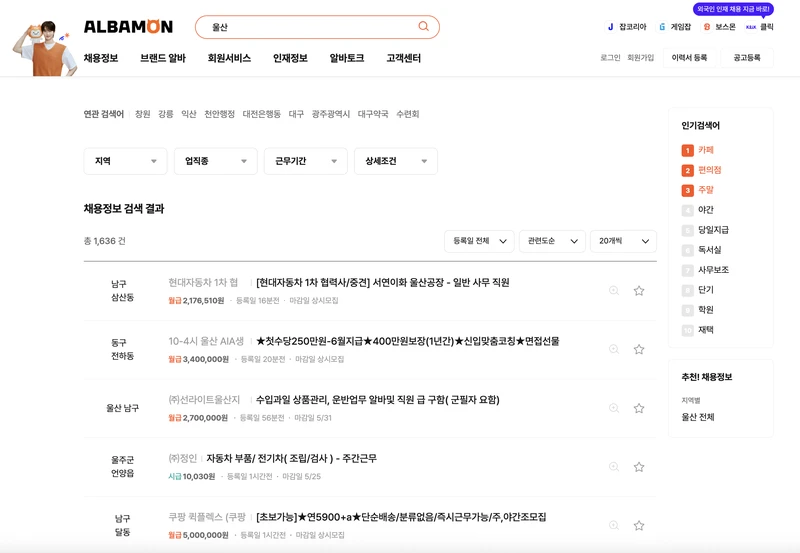Select popular search 당일지급
The width and height of the screenshot is (800, 553).
(x=713, y=230)
